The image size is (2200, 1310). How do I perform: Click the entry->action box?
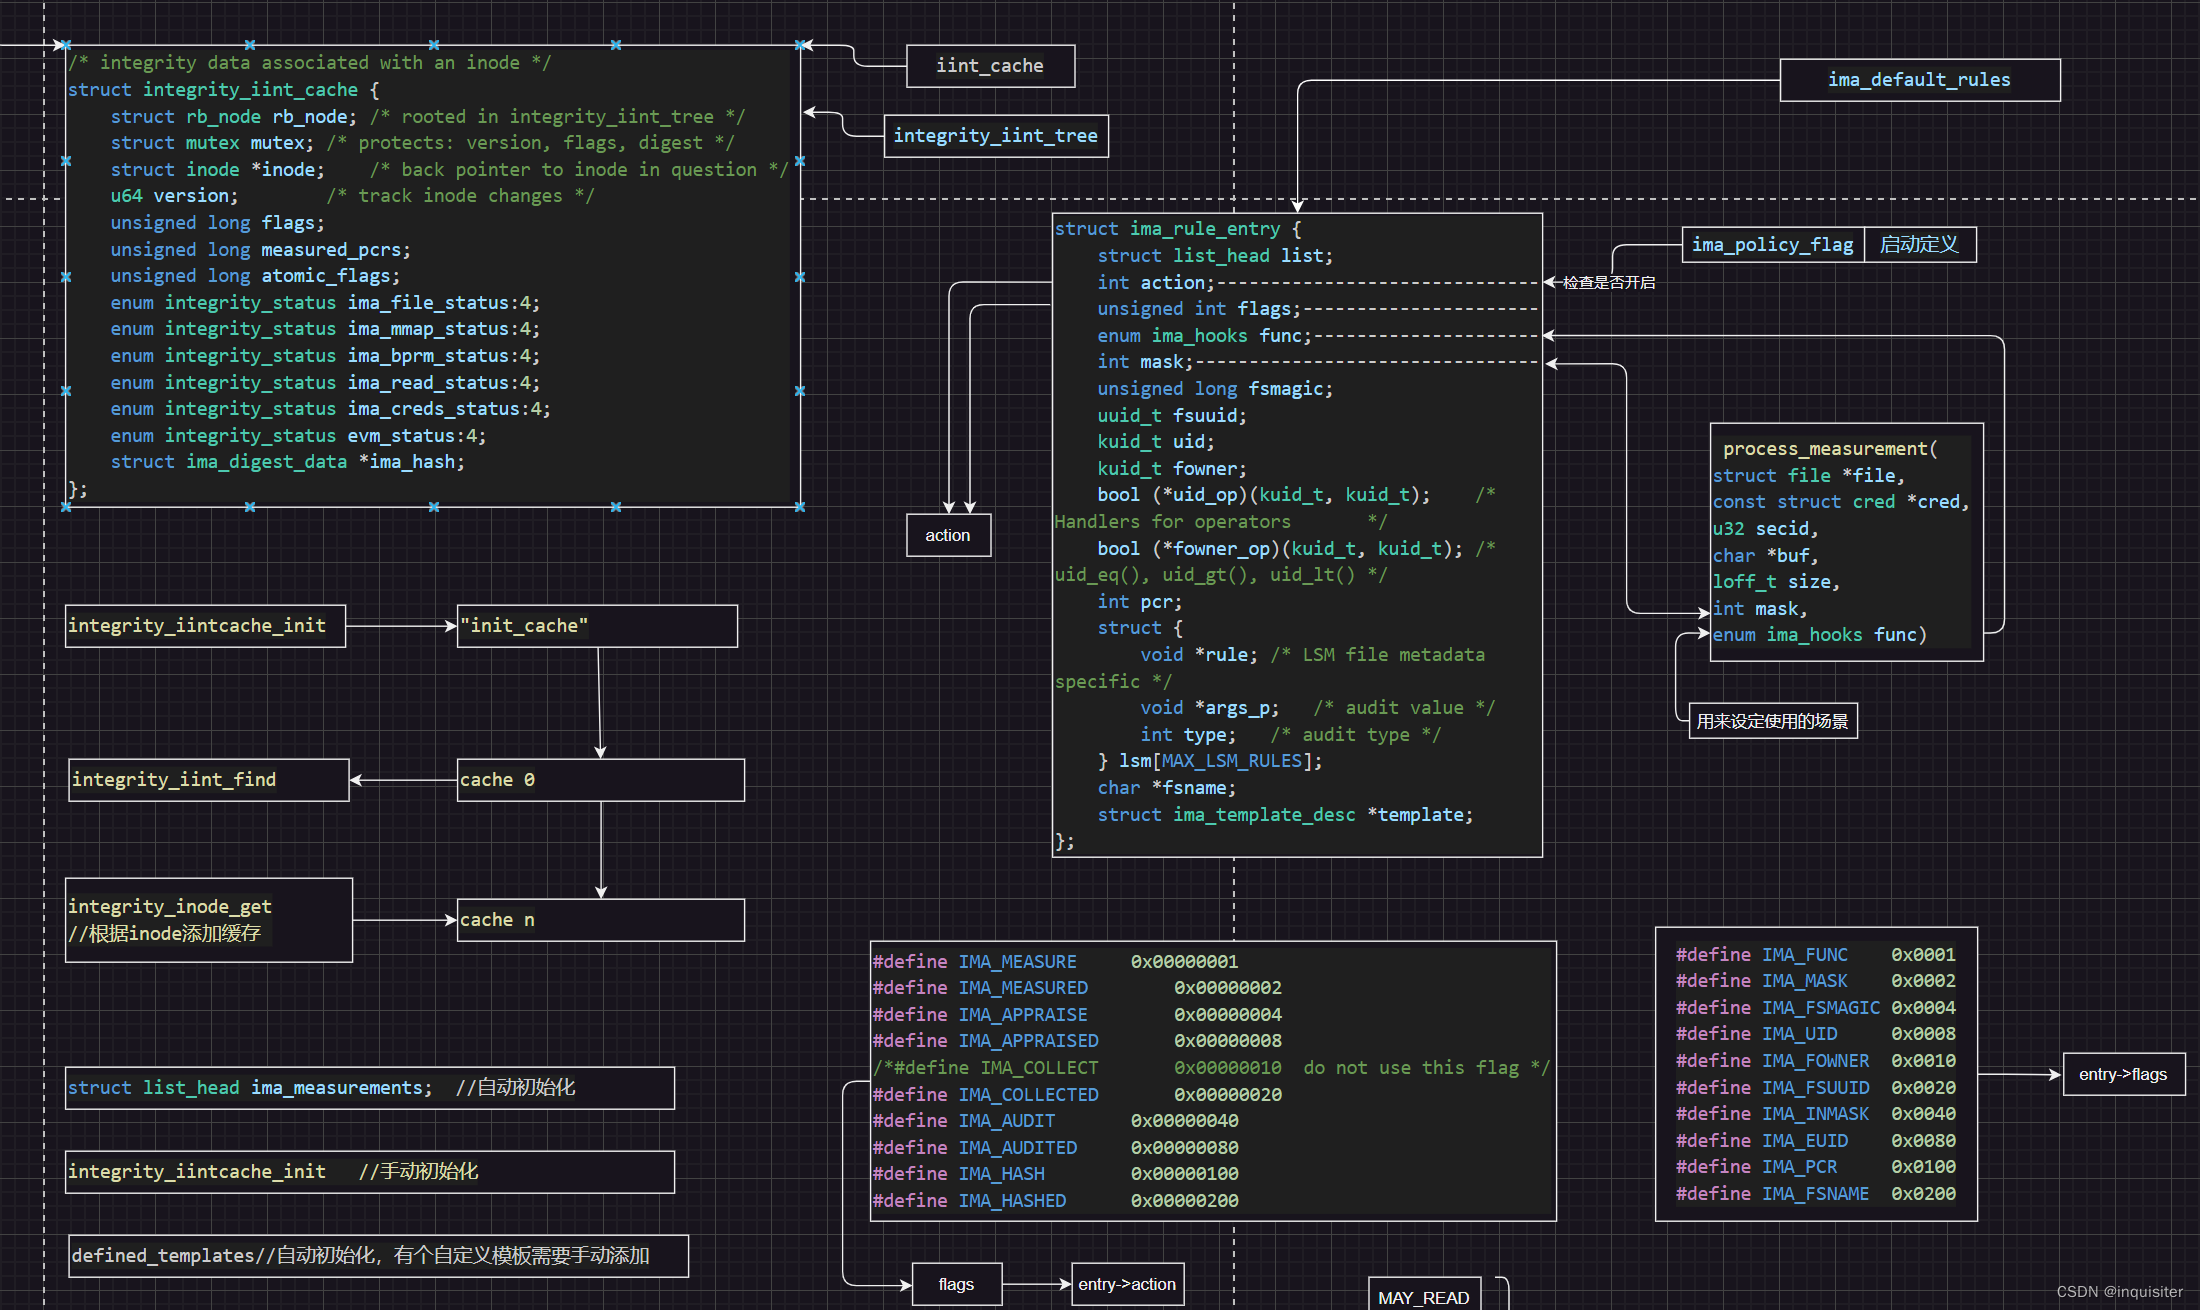coord(1127,1284)
